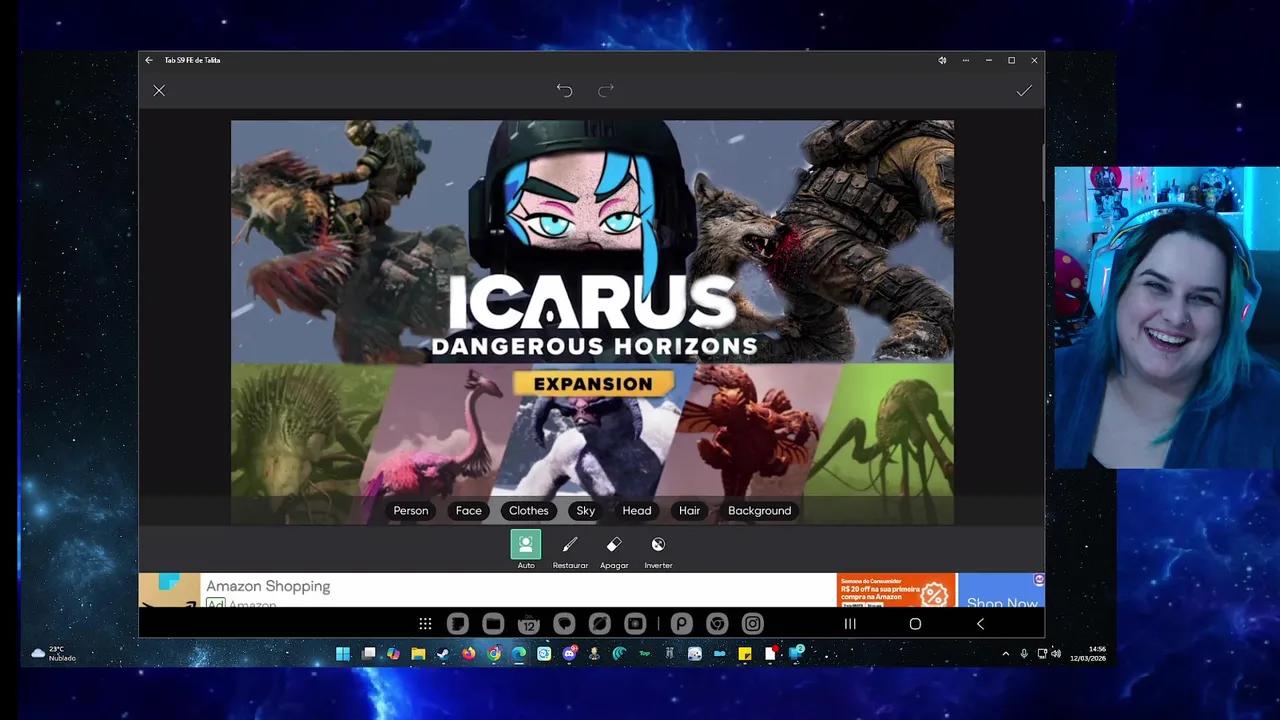
Task: Open the Calendar app showing 12
Action: click(x=529, y=624)
